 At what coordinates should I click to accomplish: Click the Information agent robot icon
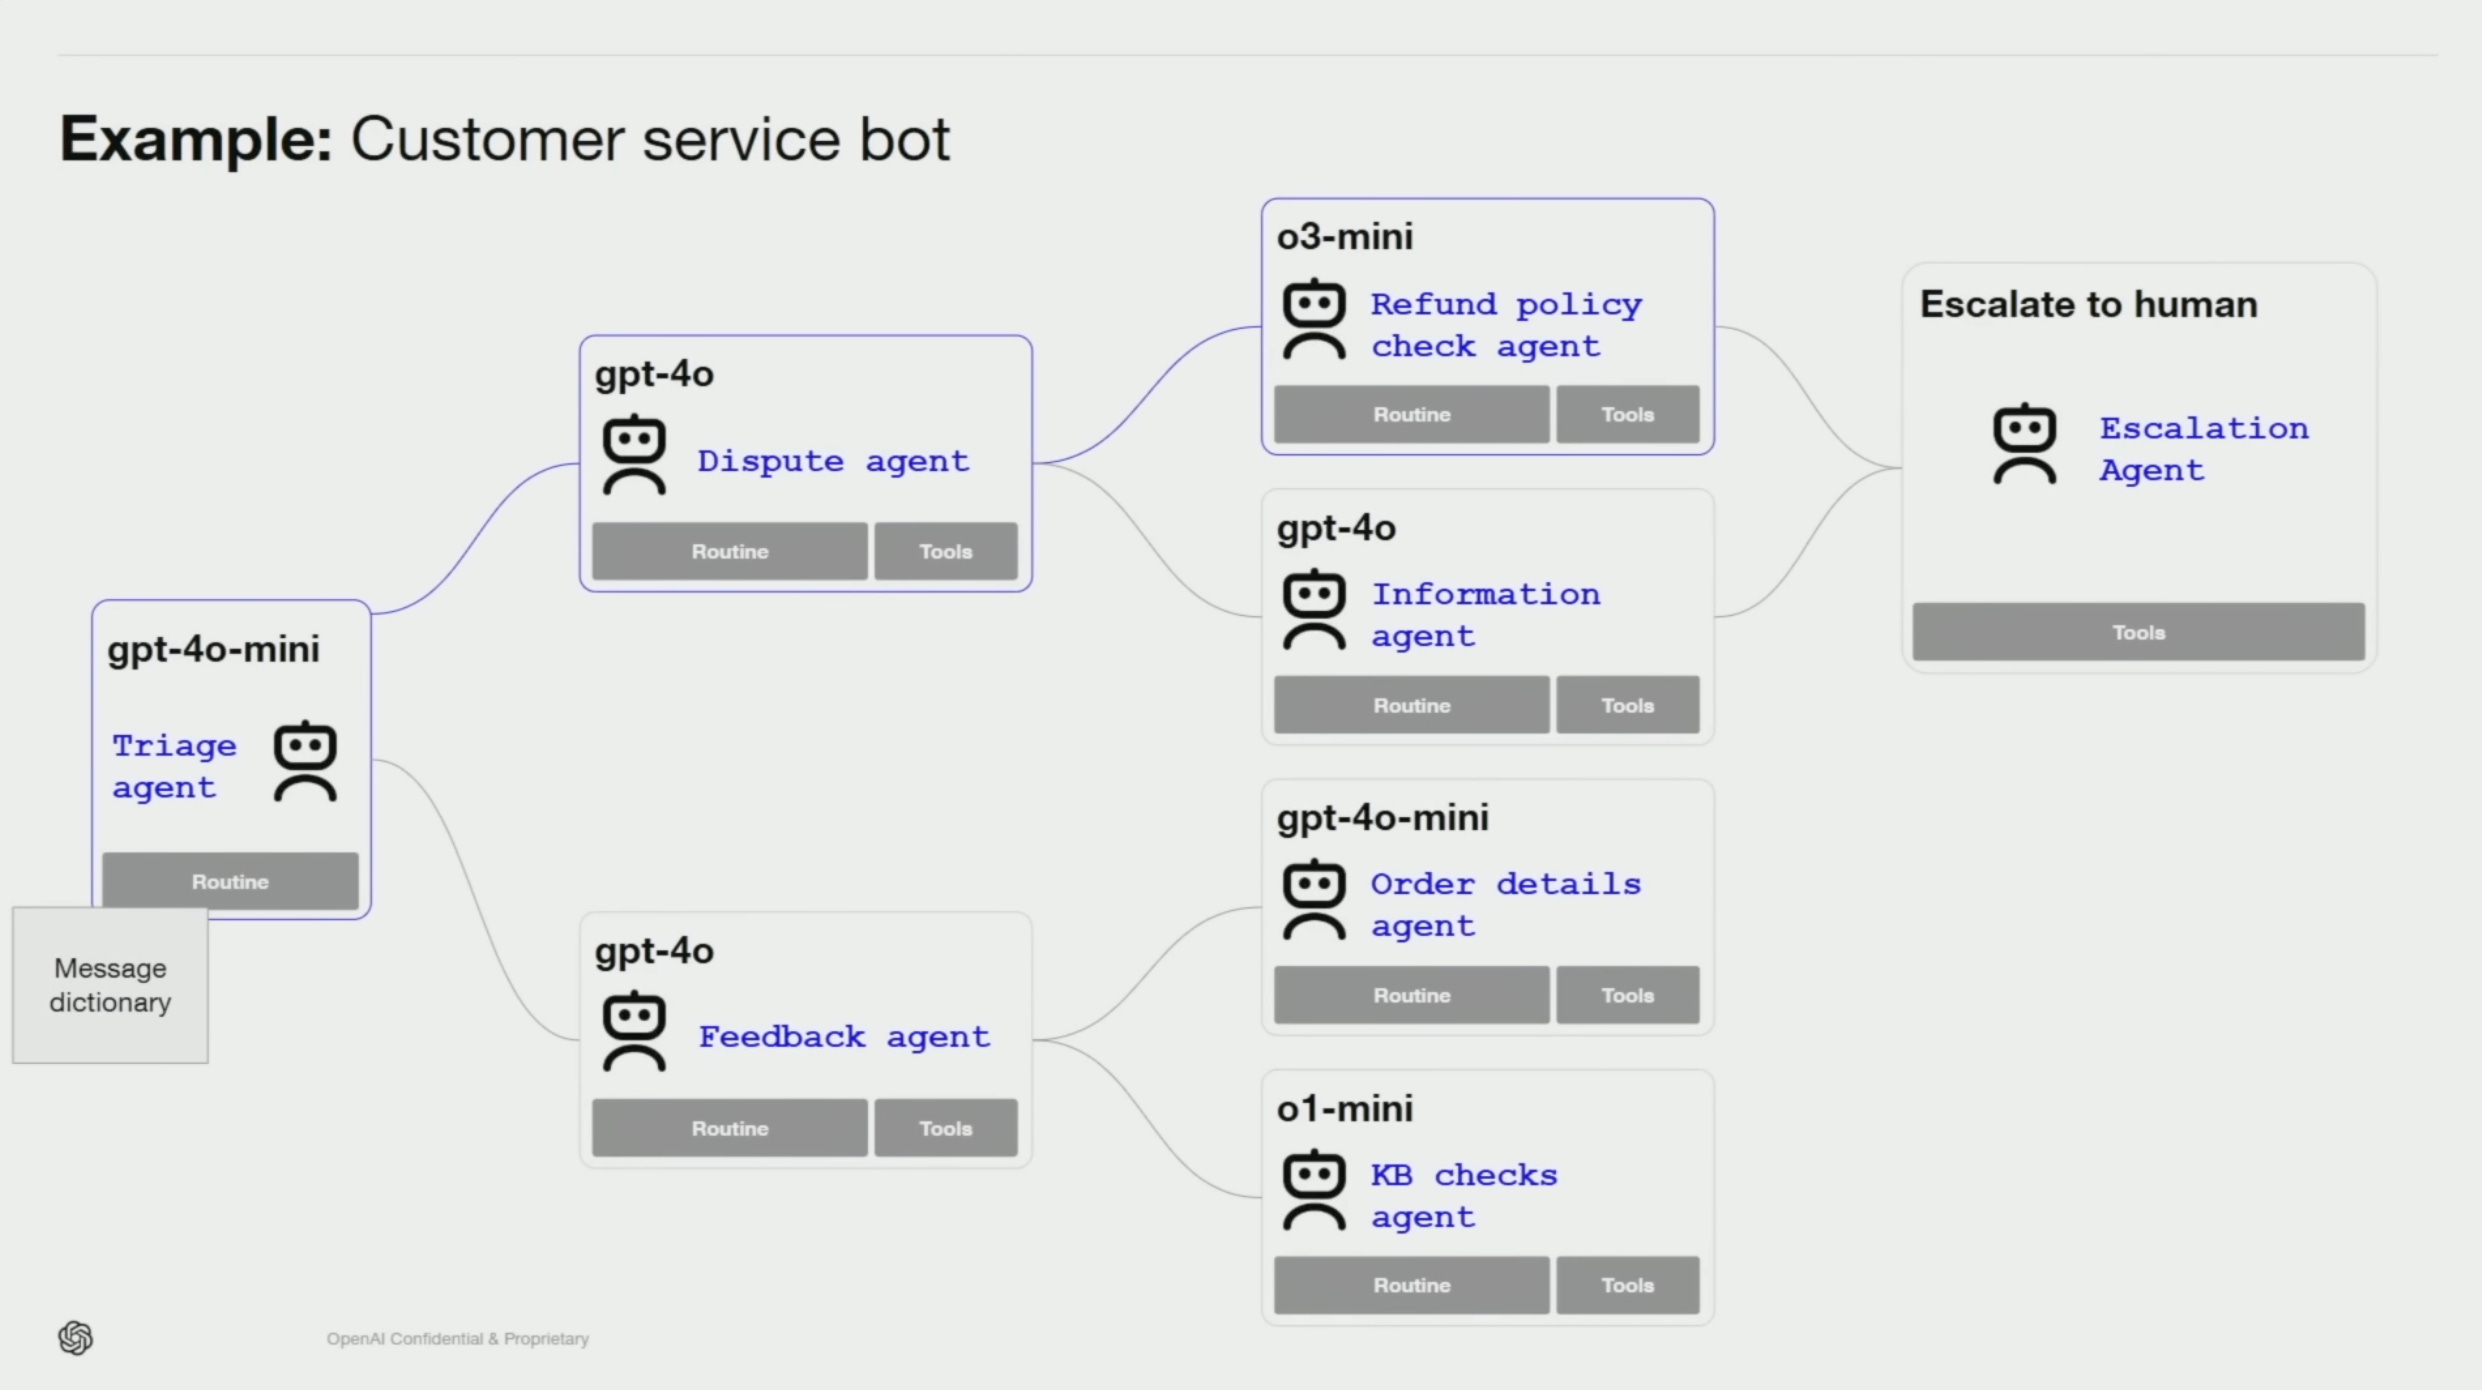[1314, 609]
